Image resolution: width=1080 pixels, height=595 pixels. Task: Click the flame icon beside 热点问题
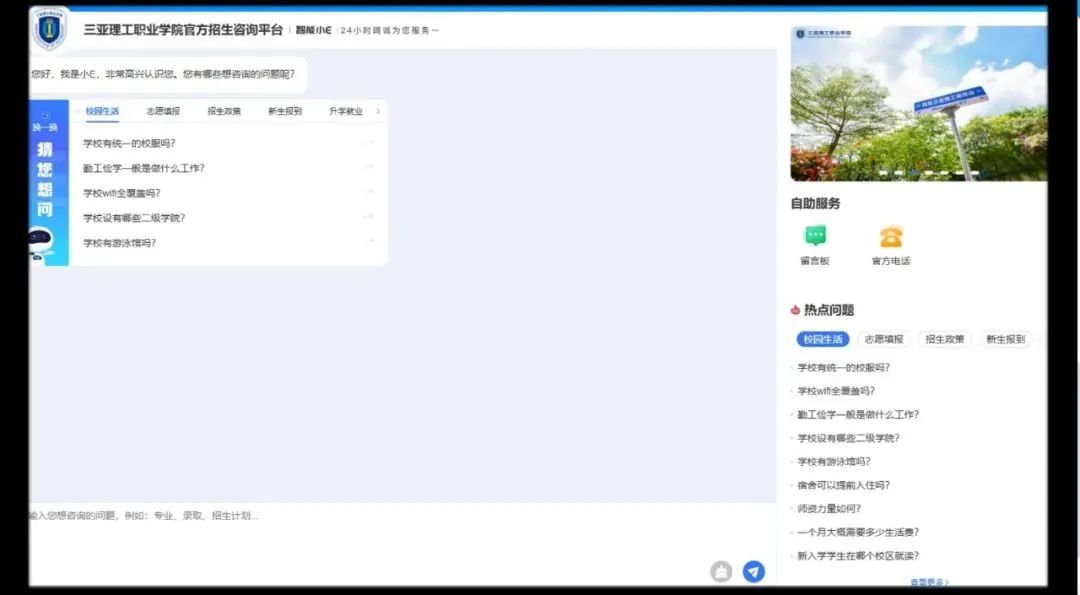[x=796, y=310]
